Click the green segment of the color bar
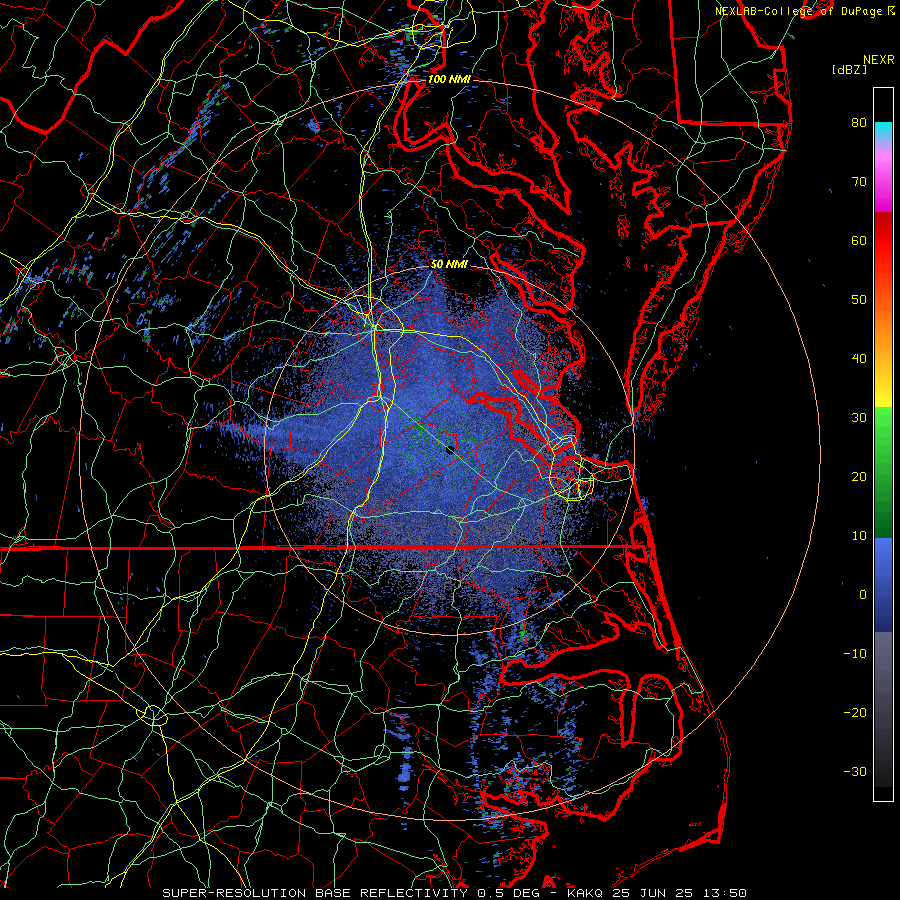The image size is (900, 900). [x=883, y=472]
